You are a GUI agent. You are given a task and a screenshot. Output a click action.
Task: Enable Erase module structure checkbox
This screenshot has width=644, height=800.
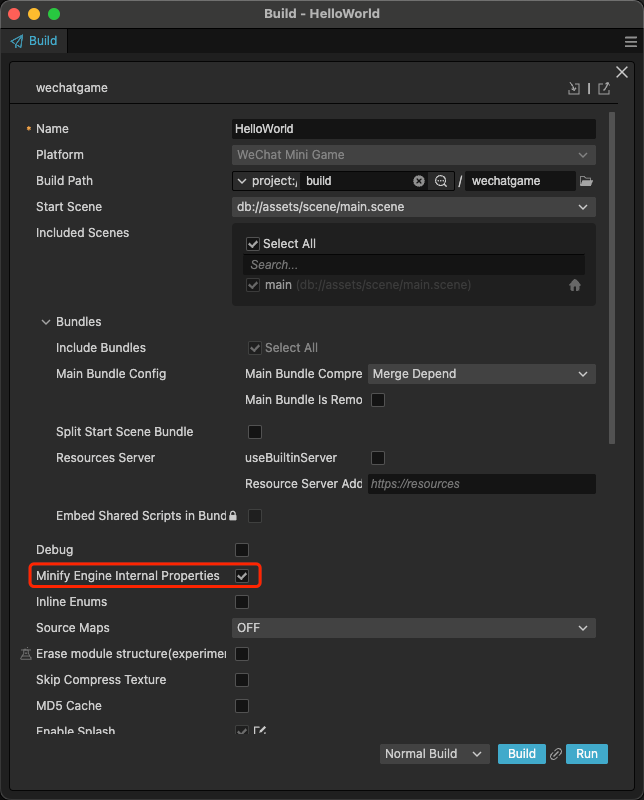tap(242, 654)
